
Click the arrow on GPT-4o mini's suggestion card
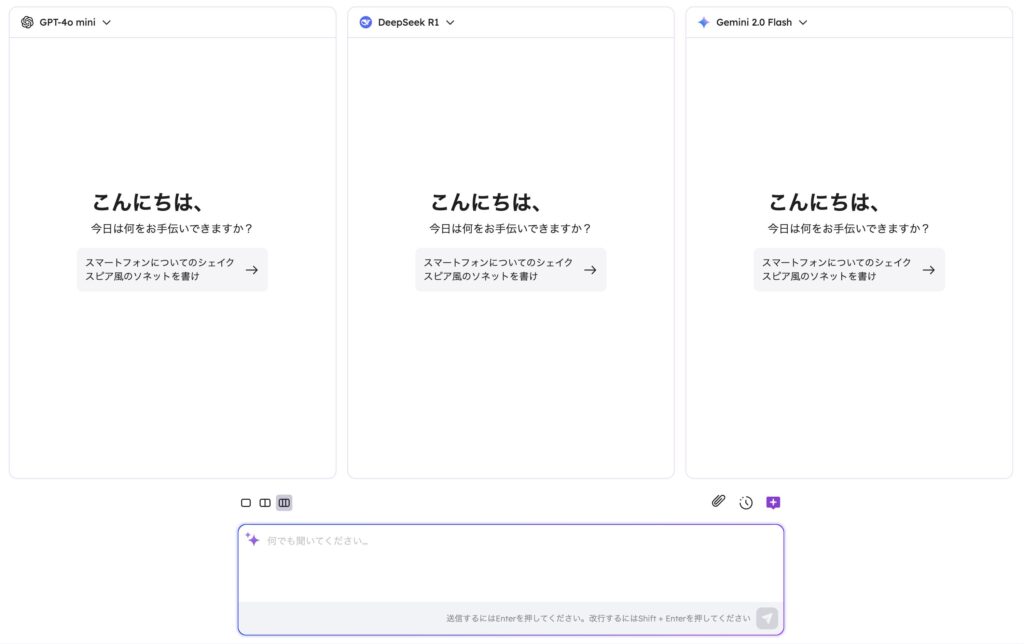pos(252,270)
